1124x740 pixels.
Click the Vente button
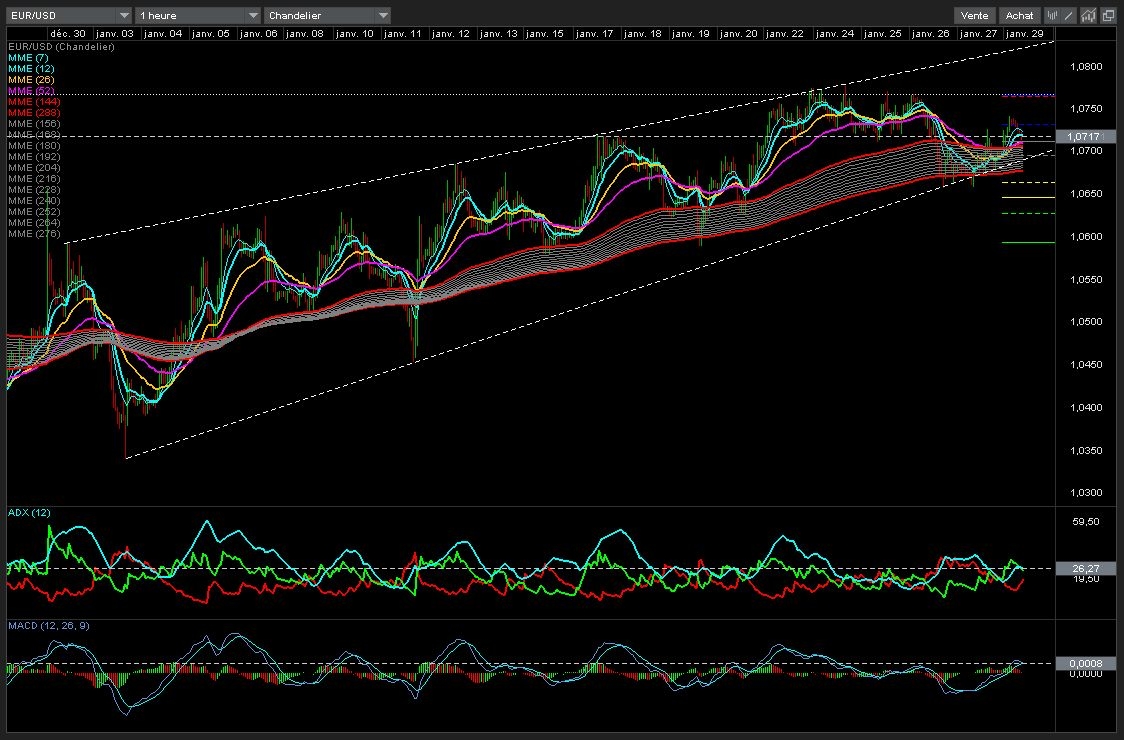[974, 15]
